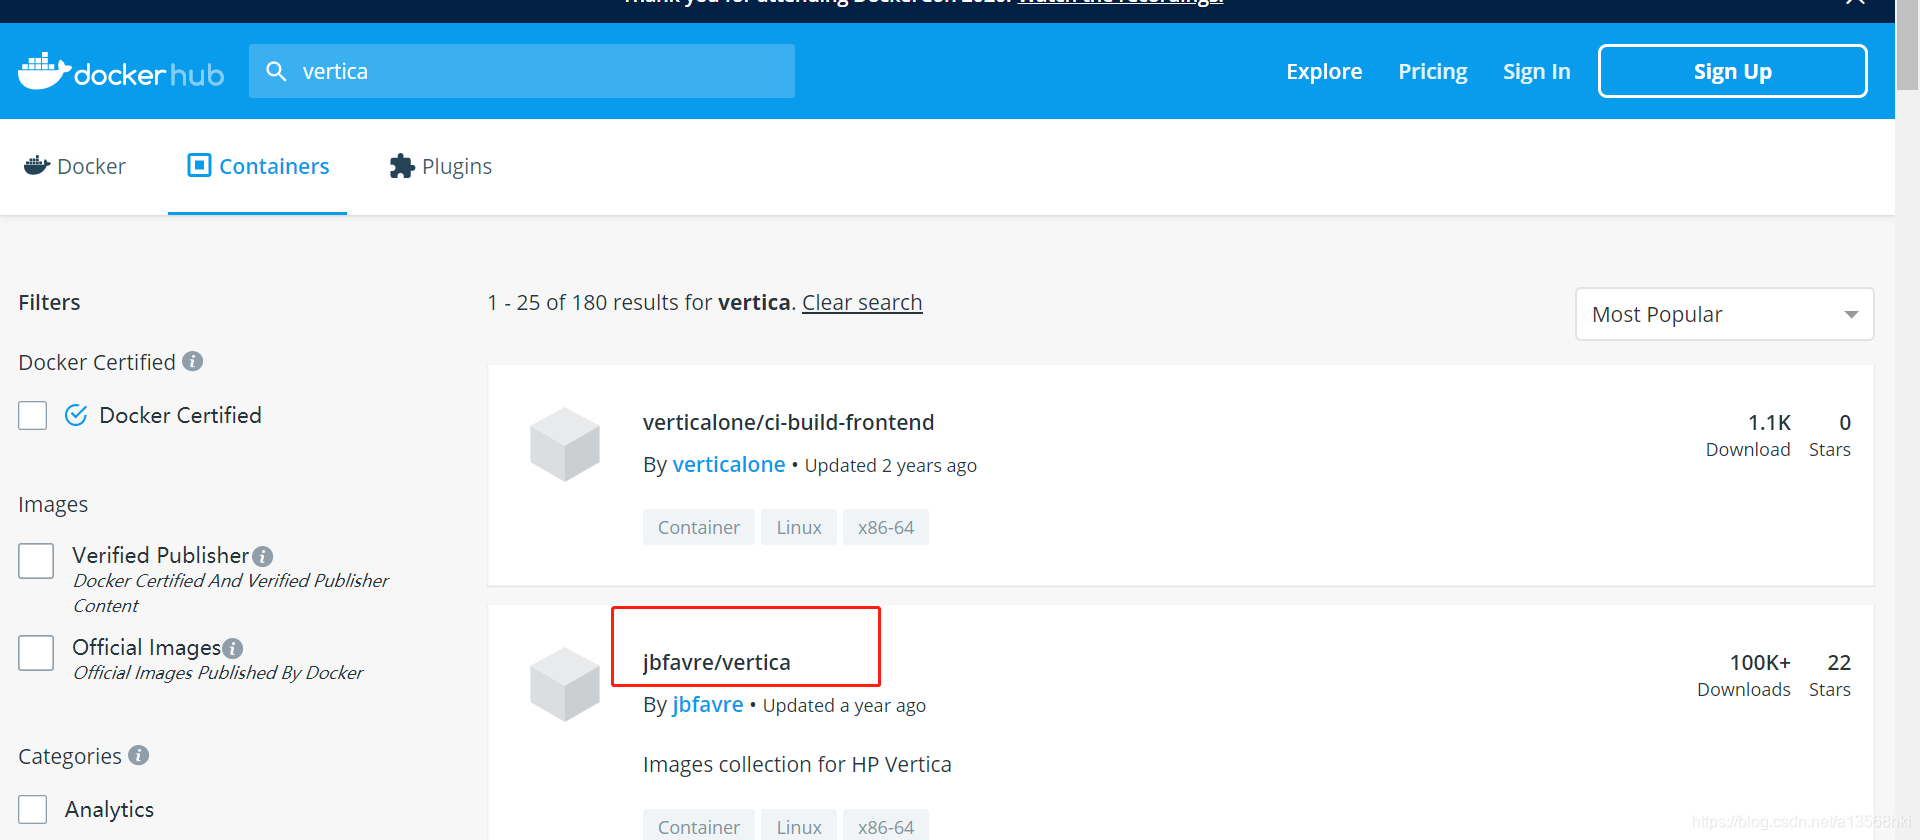This screenshot has width=1920, height=840.
Task: Enable the Official Images filter
Action: (x=36, y=653)
